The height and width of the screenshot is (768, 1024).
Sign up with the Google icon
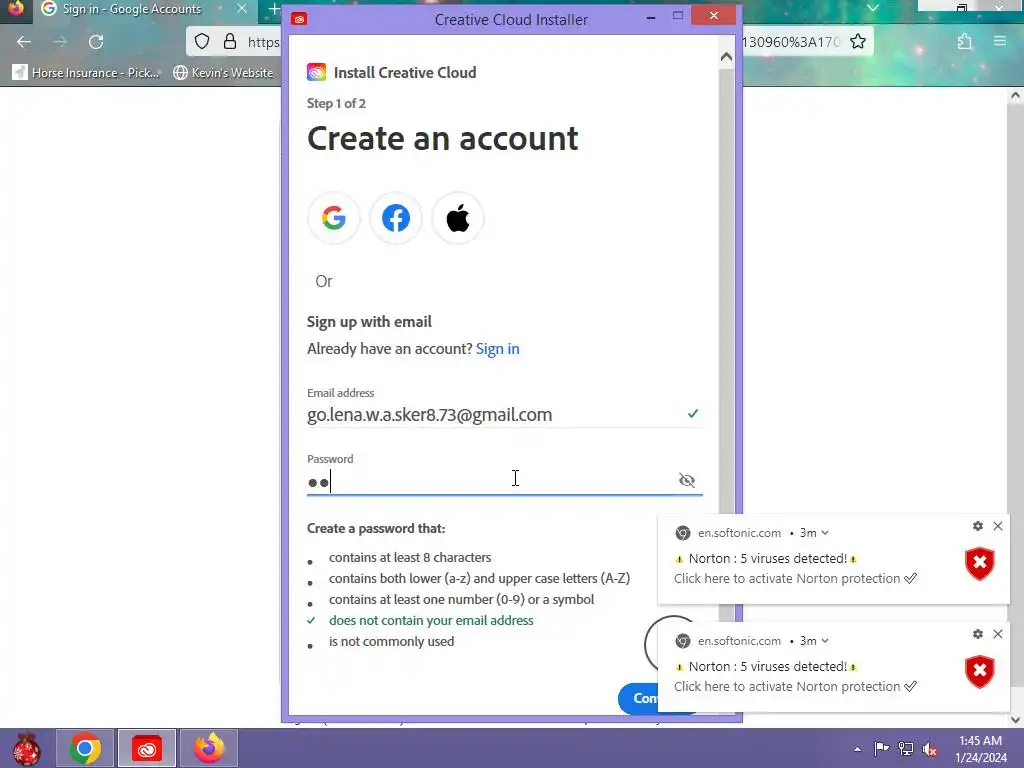pos(334,218)
